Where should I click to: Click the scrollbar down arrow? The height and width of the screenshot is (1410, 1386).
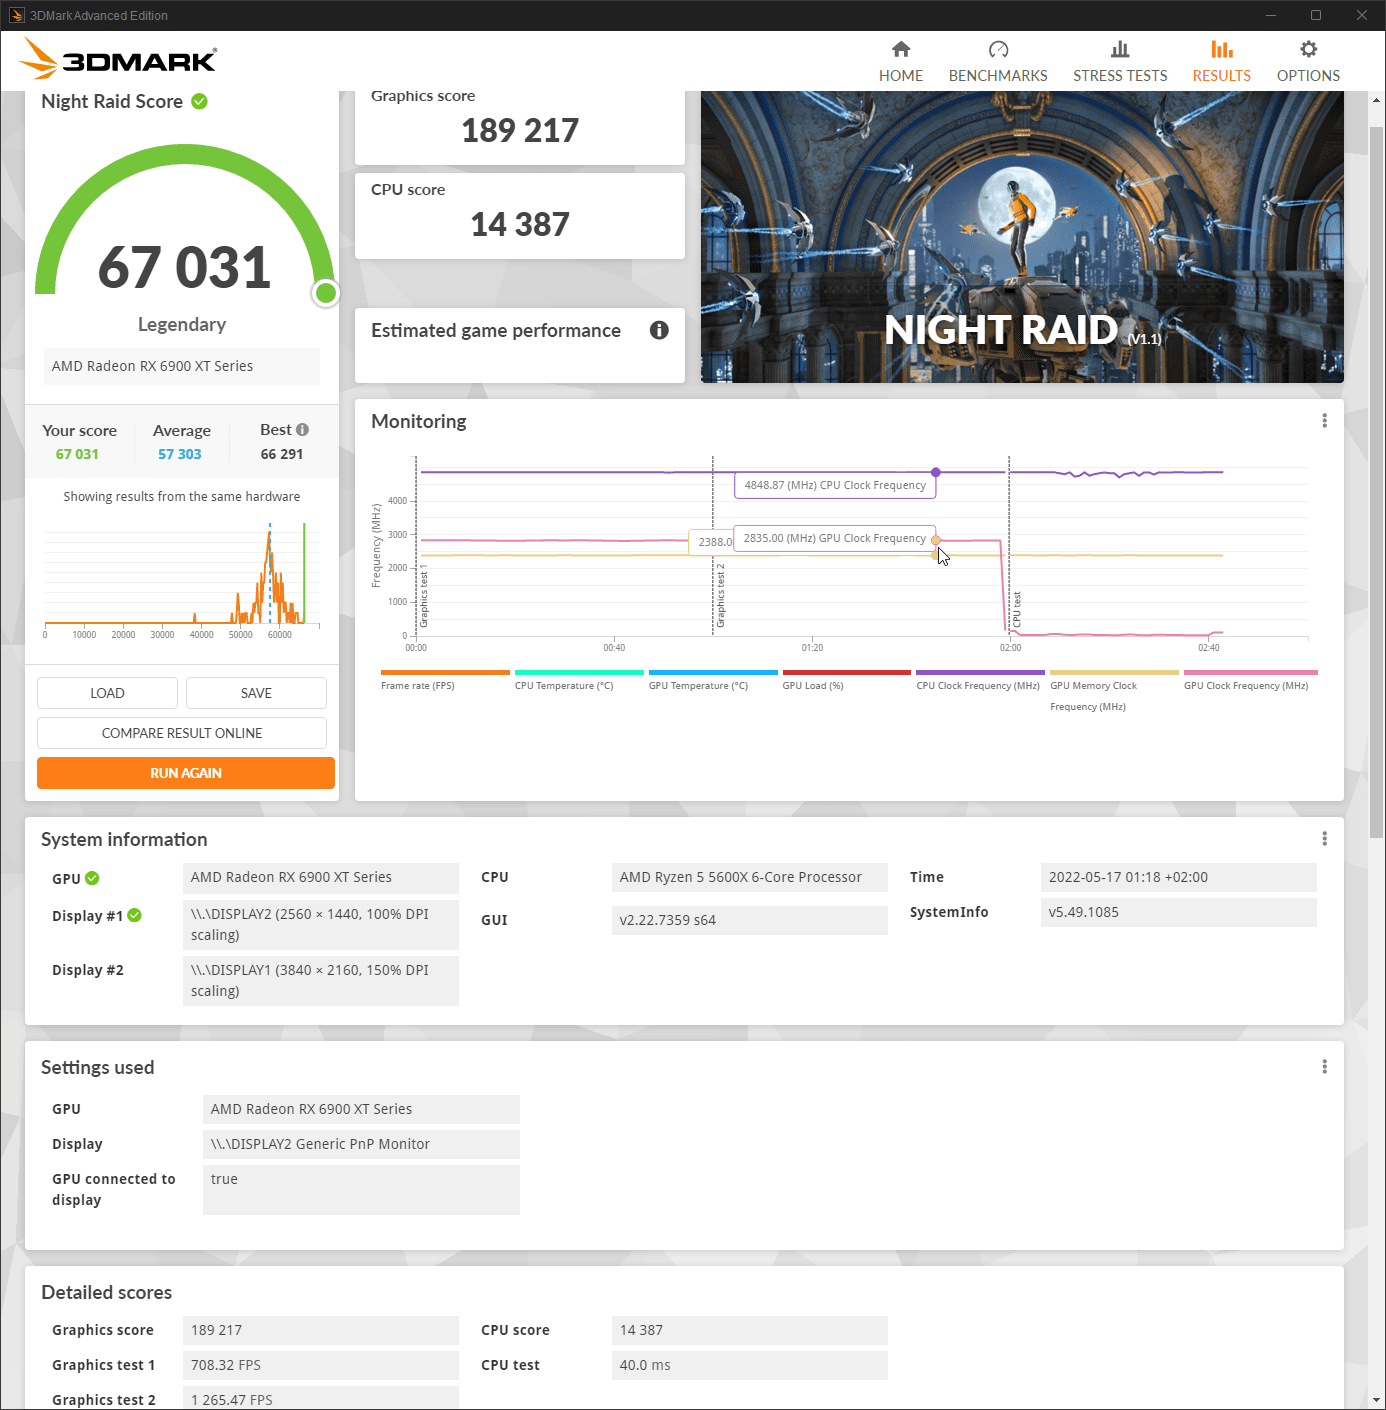tap(1376, 1399)
